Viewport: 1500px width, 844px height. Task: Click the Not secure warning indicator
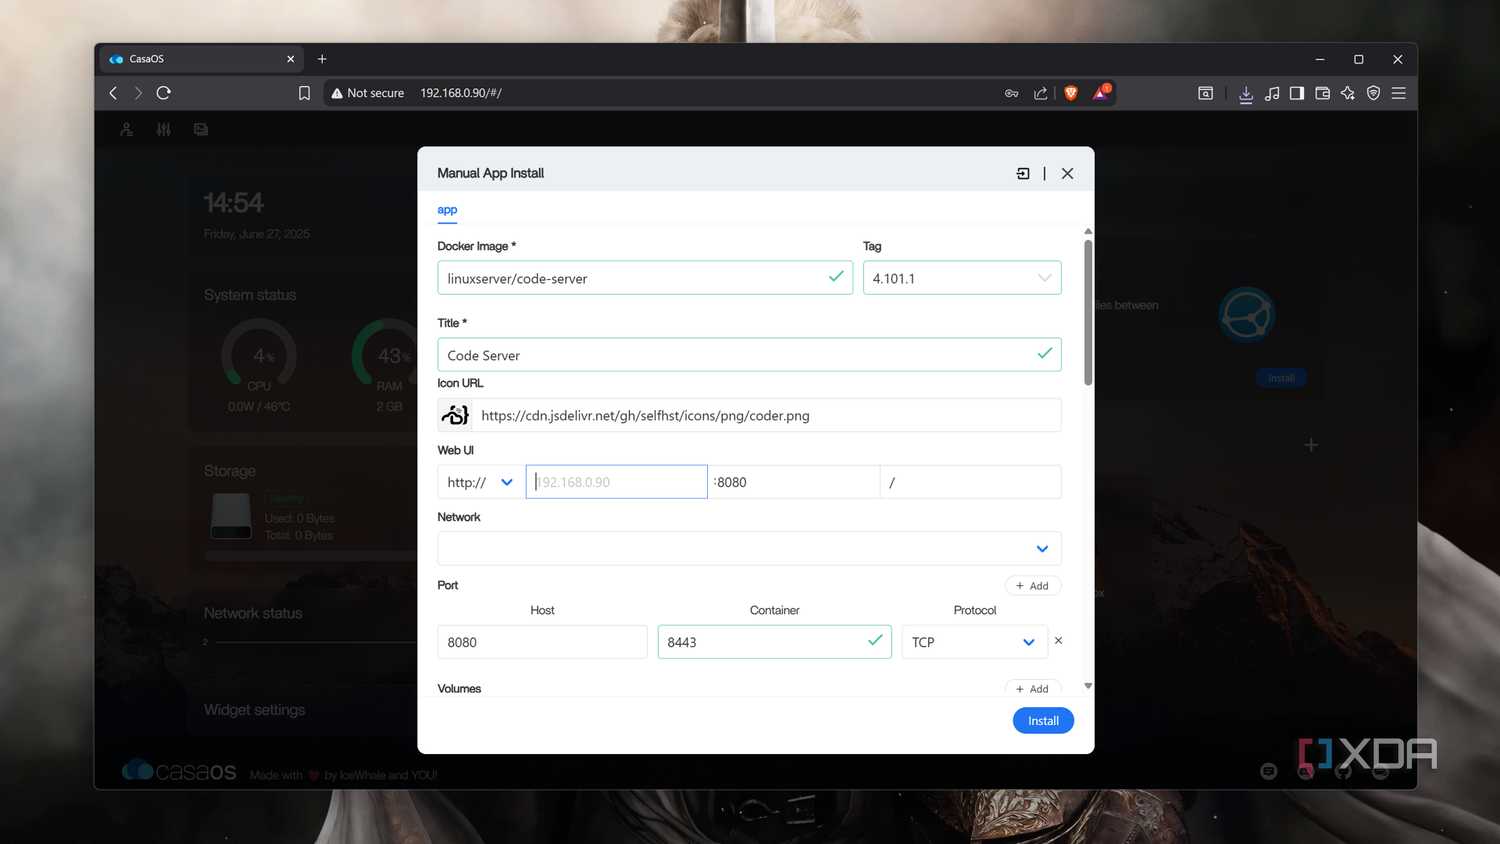[367, 93]
